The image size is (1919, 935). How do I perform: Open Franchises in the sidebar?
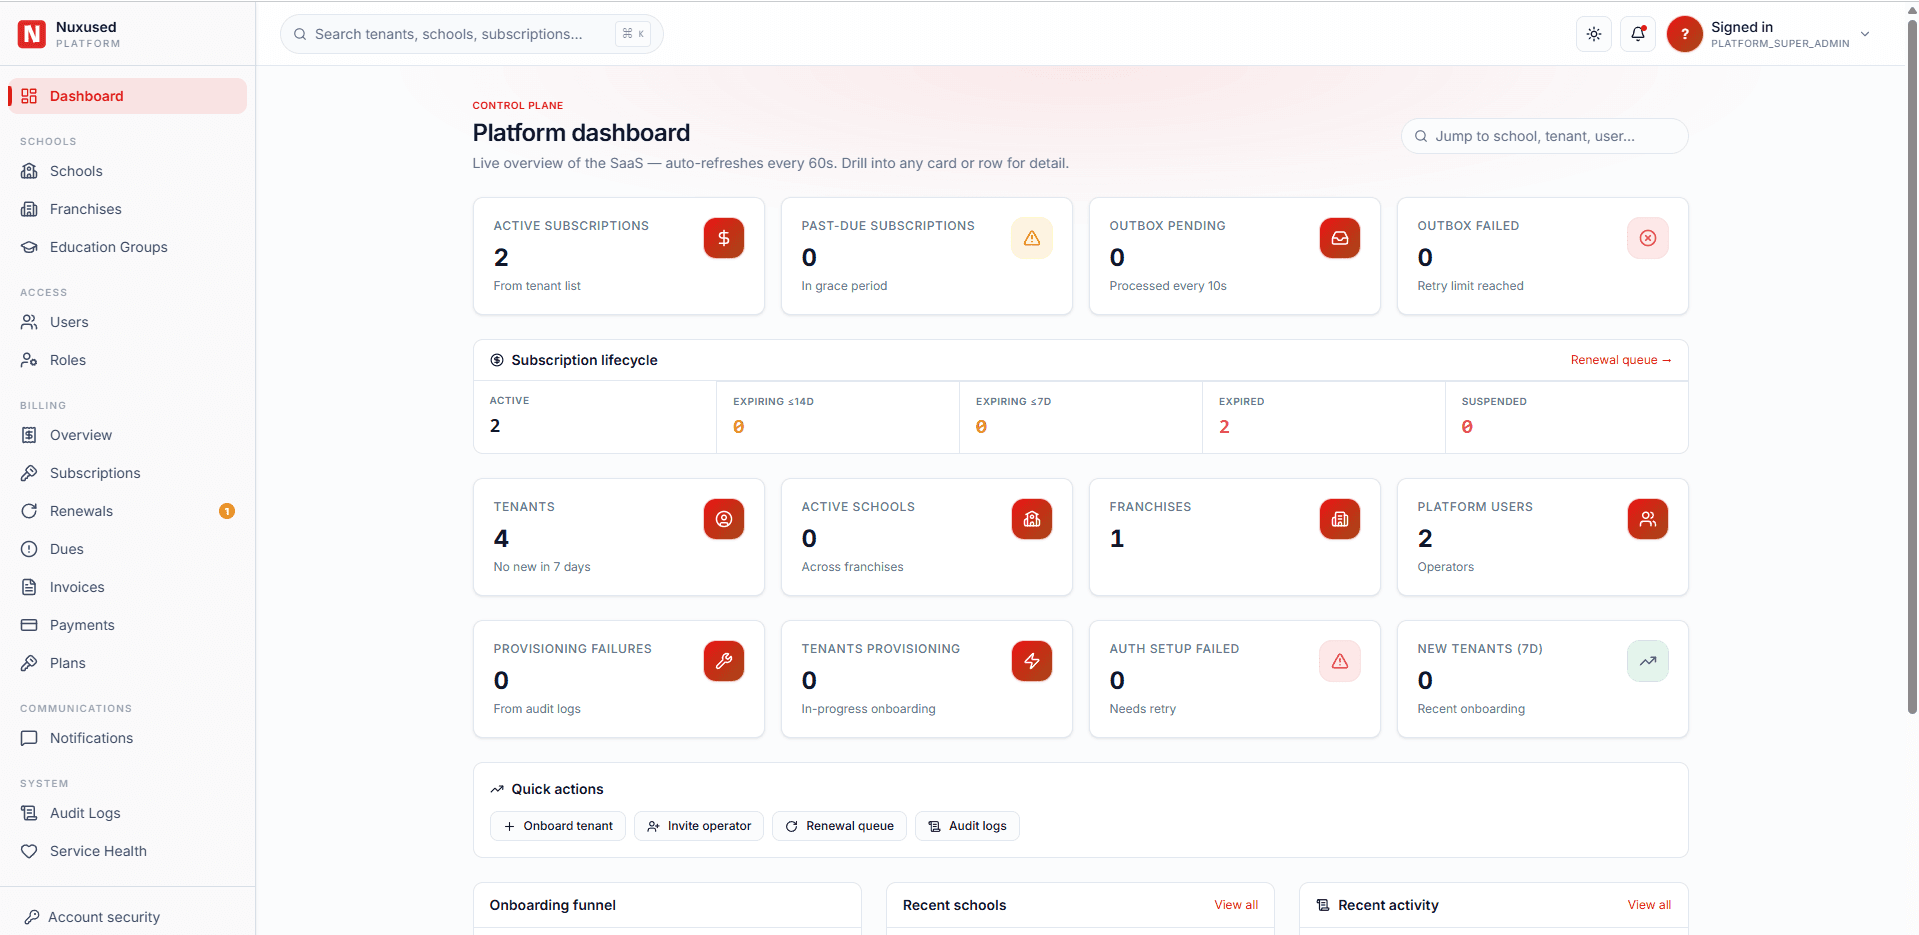coord(127,209)
